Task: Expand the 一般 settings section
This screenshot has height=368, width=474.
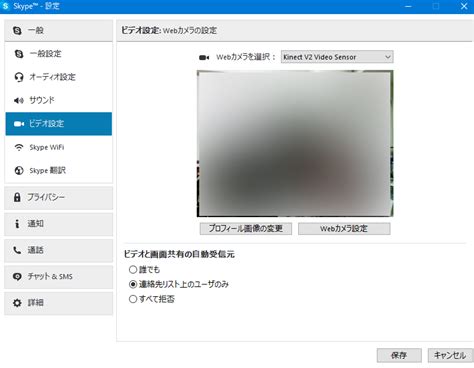Action: coord(59,31)
